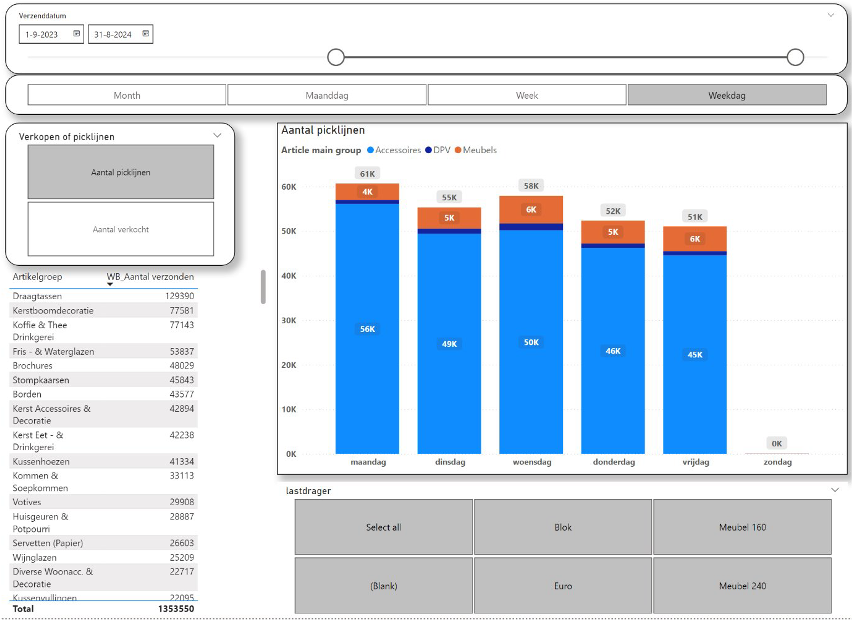Switch to the Maanddag view tab

click(x=327, y=95)
